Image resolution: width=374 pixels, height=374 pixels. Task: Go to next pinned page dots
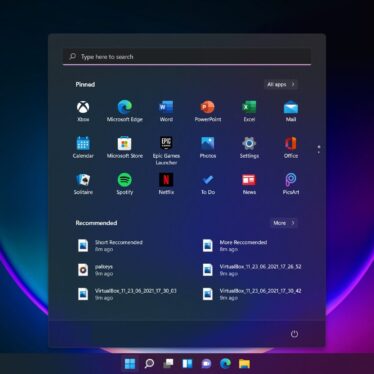319,149
